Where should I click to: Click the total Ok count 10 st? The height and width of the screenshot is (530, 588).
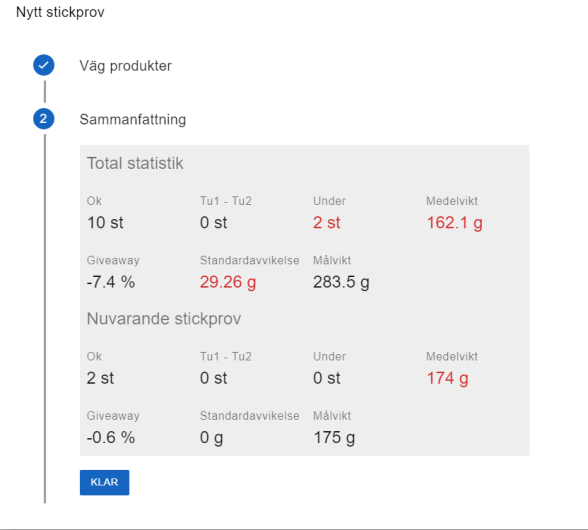pos(105,223)
